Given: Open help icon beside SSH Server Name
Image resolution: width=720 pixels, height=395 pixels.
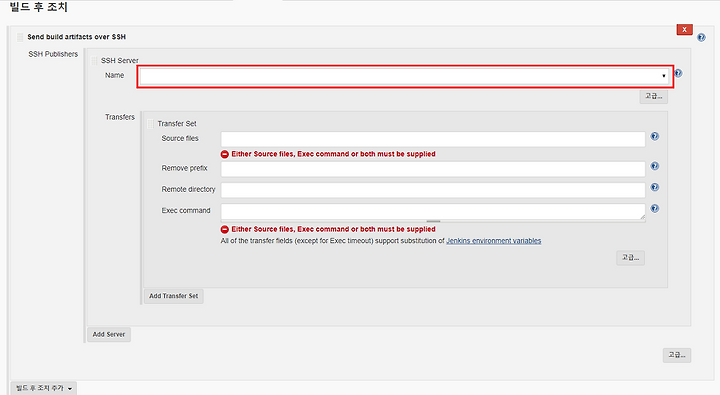Looking at the screenshot, I should (x=678, y=73).
